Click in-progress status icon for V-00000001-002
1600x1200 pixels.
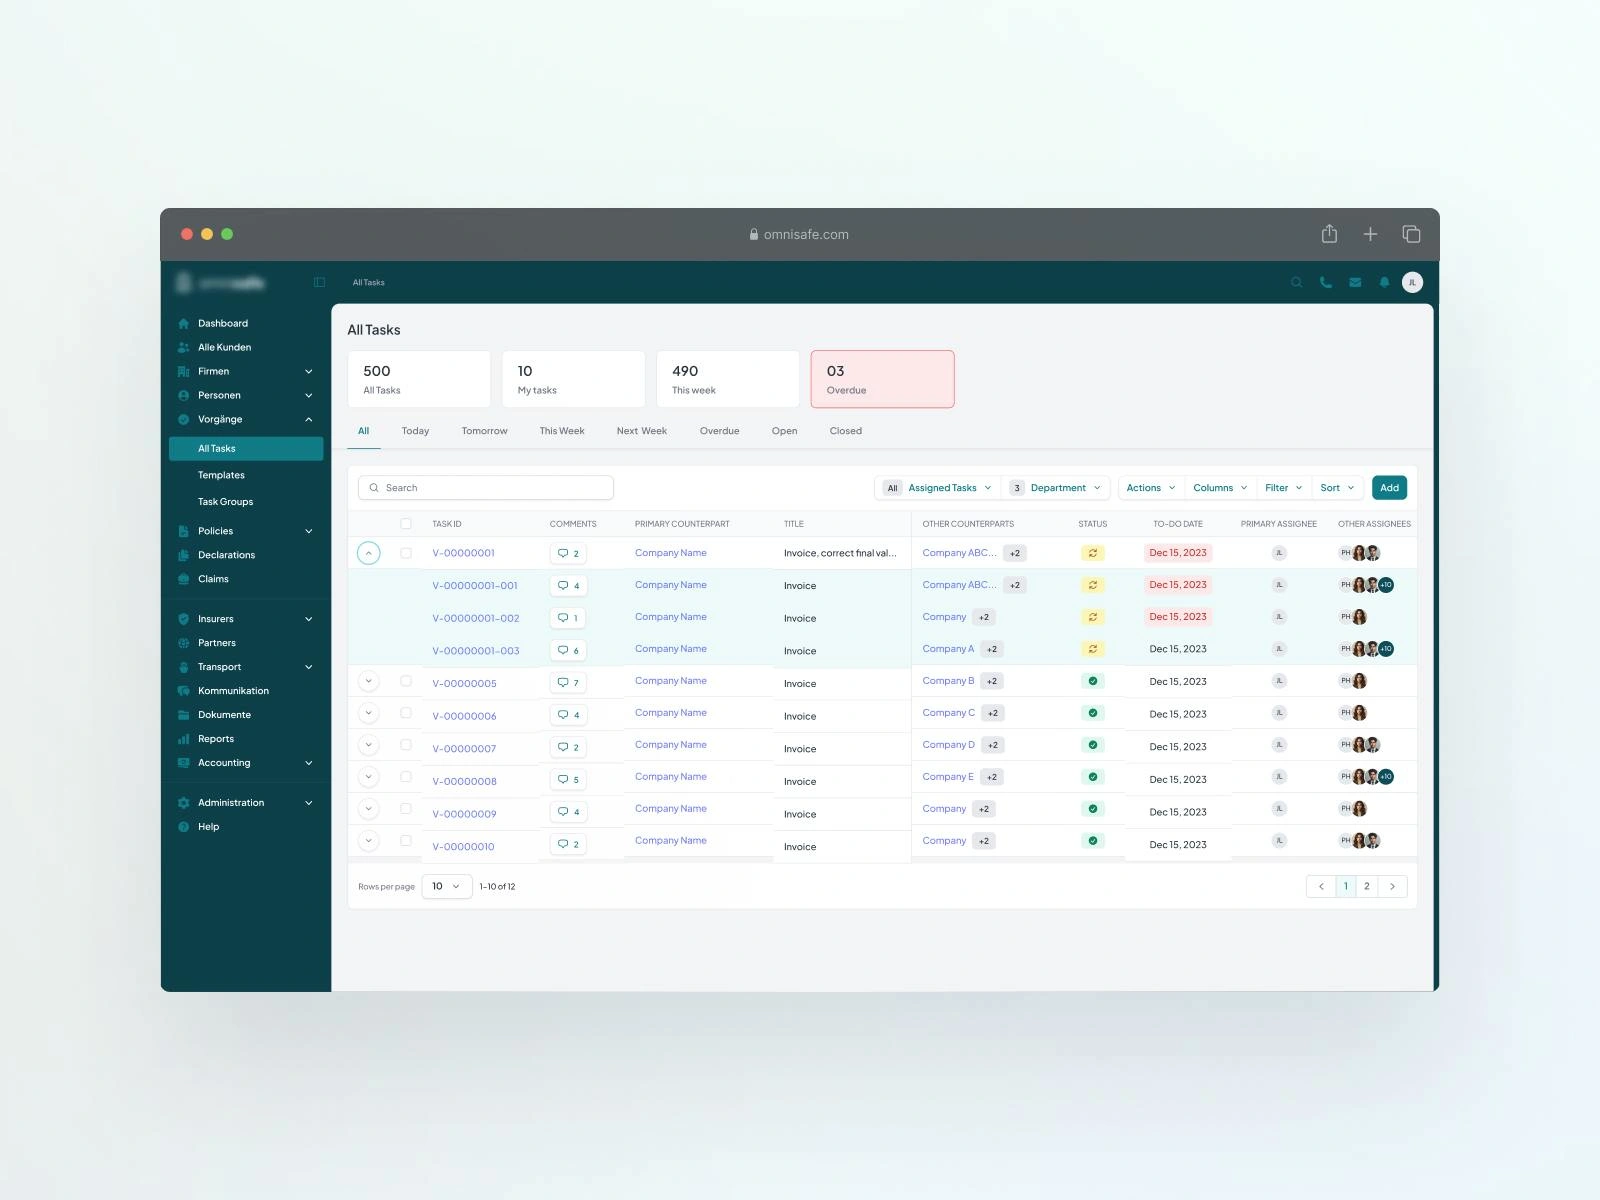click(1092, 617)
